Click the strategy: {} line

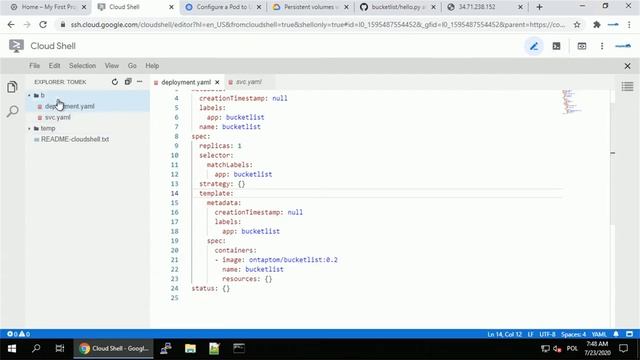point(222,184)
